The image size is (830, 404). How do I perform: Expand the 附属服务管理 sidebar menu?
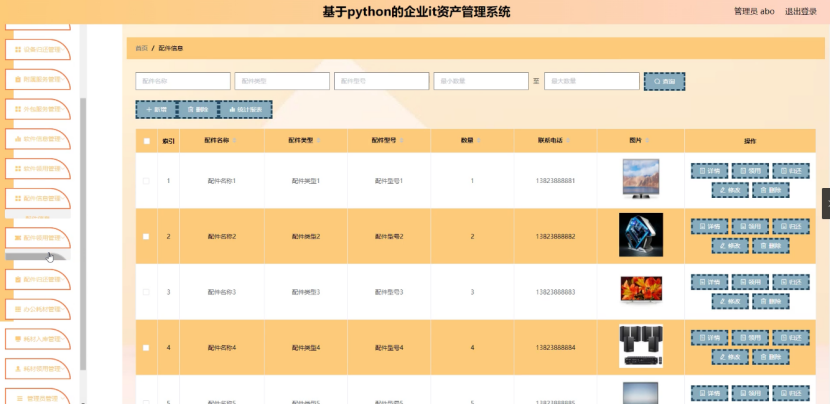(38, 79)
